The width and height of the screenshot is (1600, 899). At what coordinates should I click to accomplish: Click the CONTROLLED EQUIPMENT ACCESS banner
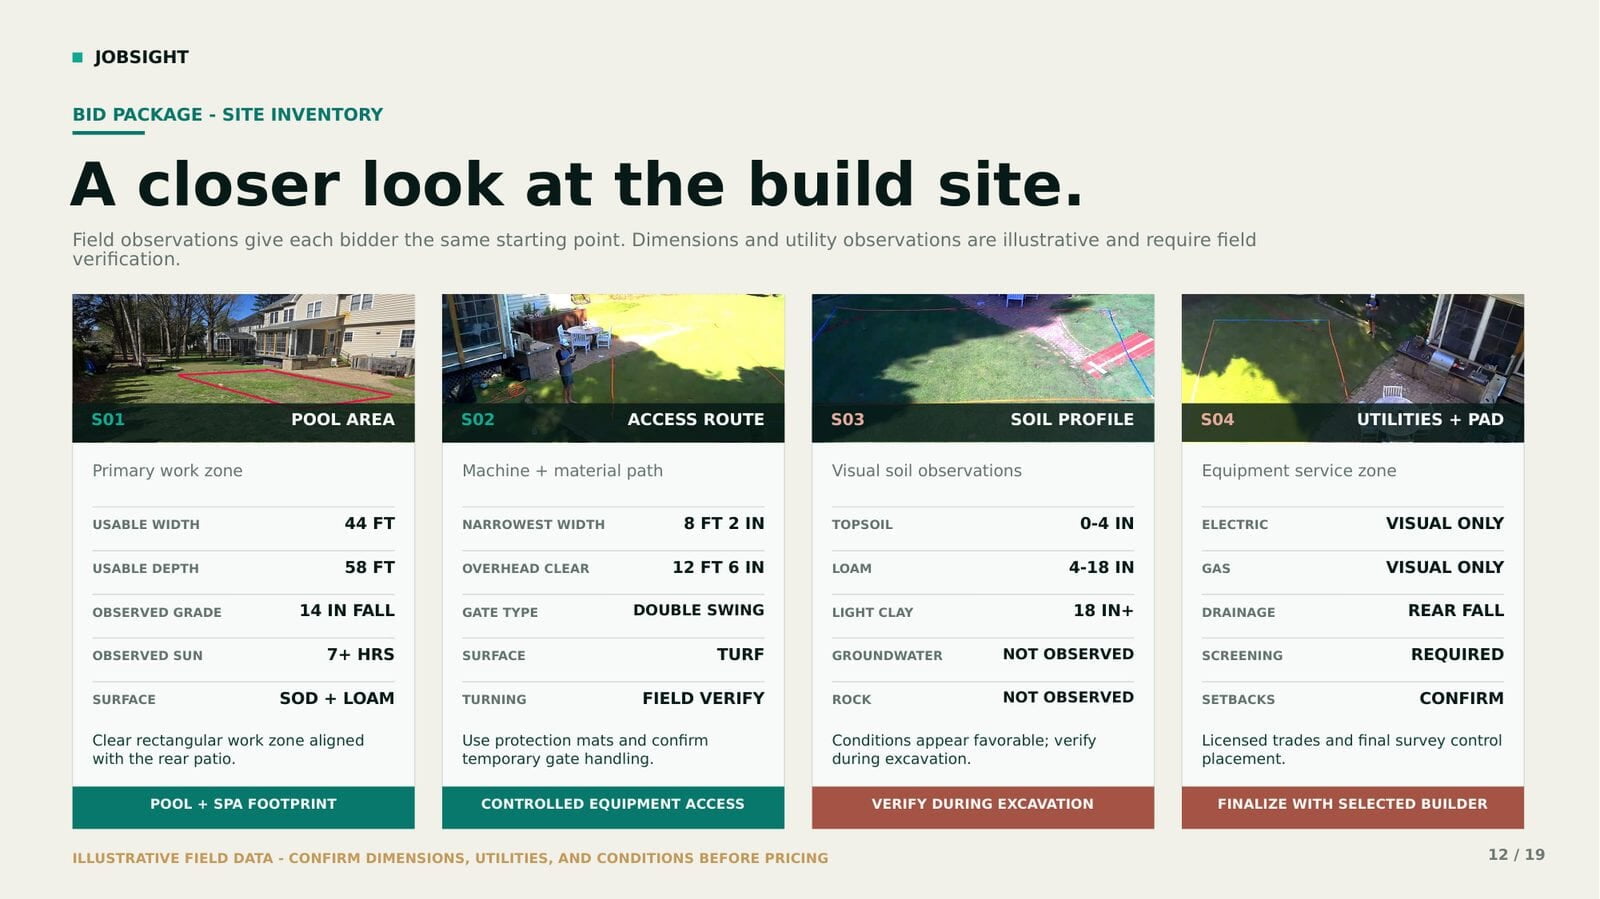[613, 807]
